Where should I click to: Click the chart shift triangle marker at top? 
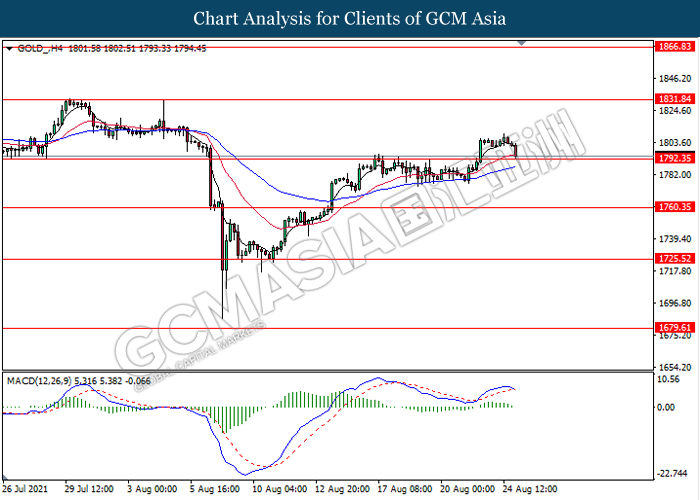521,43
